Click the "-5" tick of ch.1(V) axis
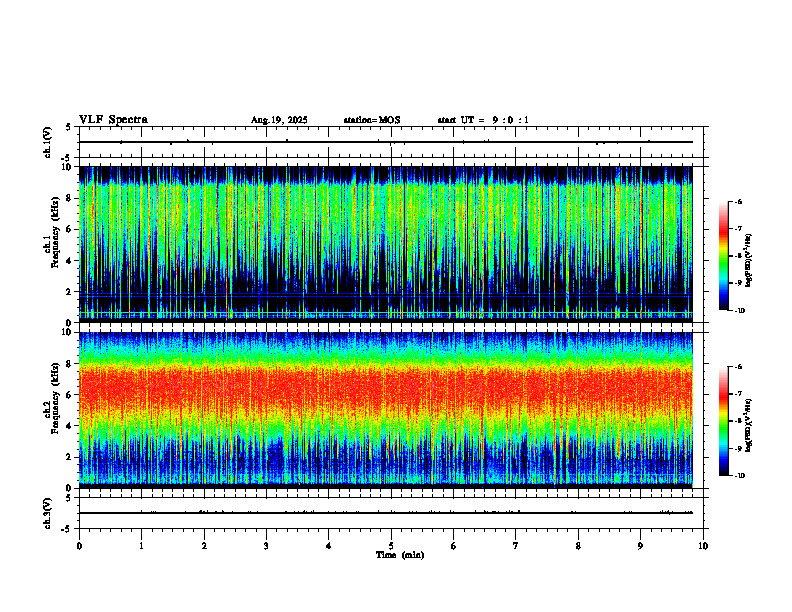This screenshot has width=792, height=612. point(66,158)
